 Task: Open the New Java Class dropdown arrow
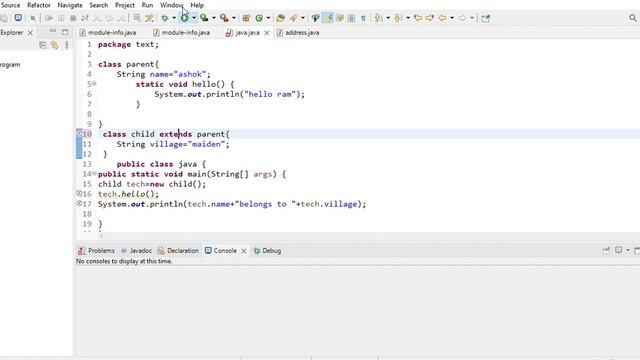point(268,18)
